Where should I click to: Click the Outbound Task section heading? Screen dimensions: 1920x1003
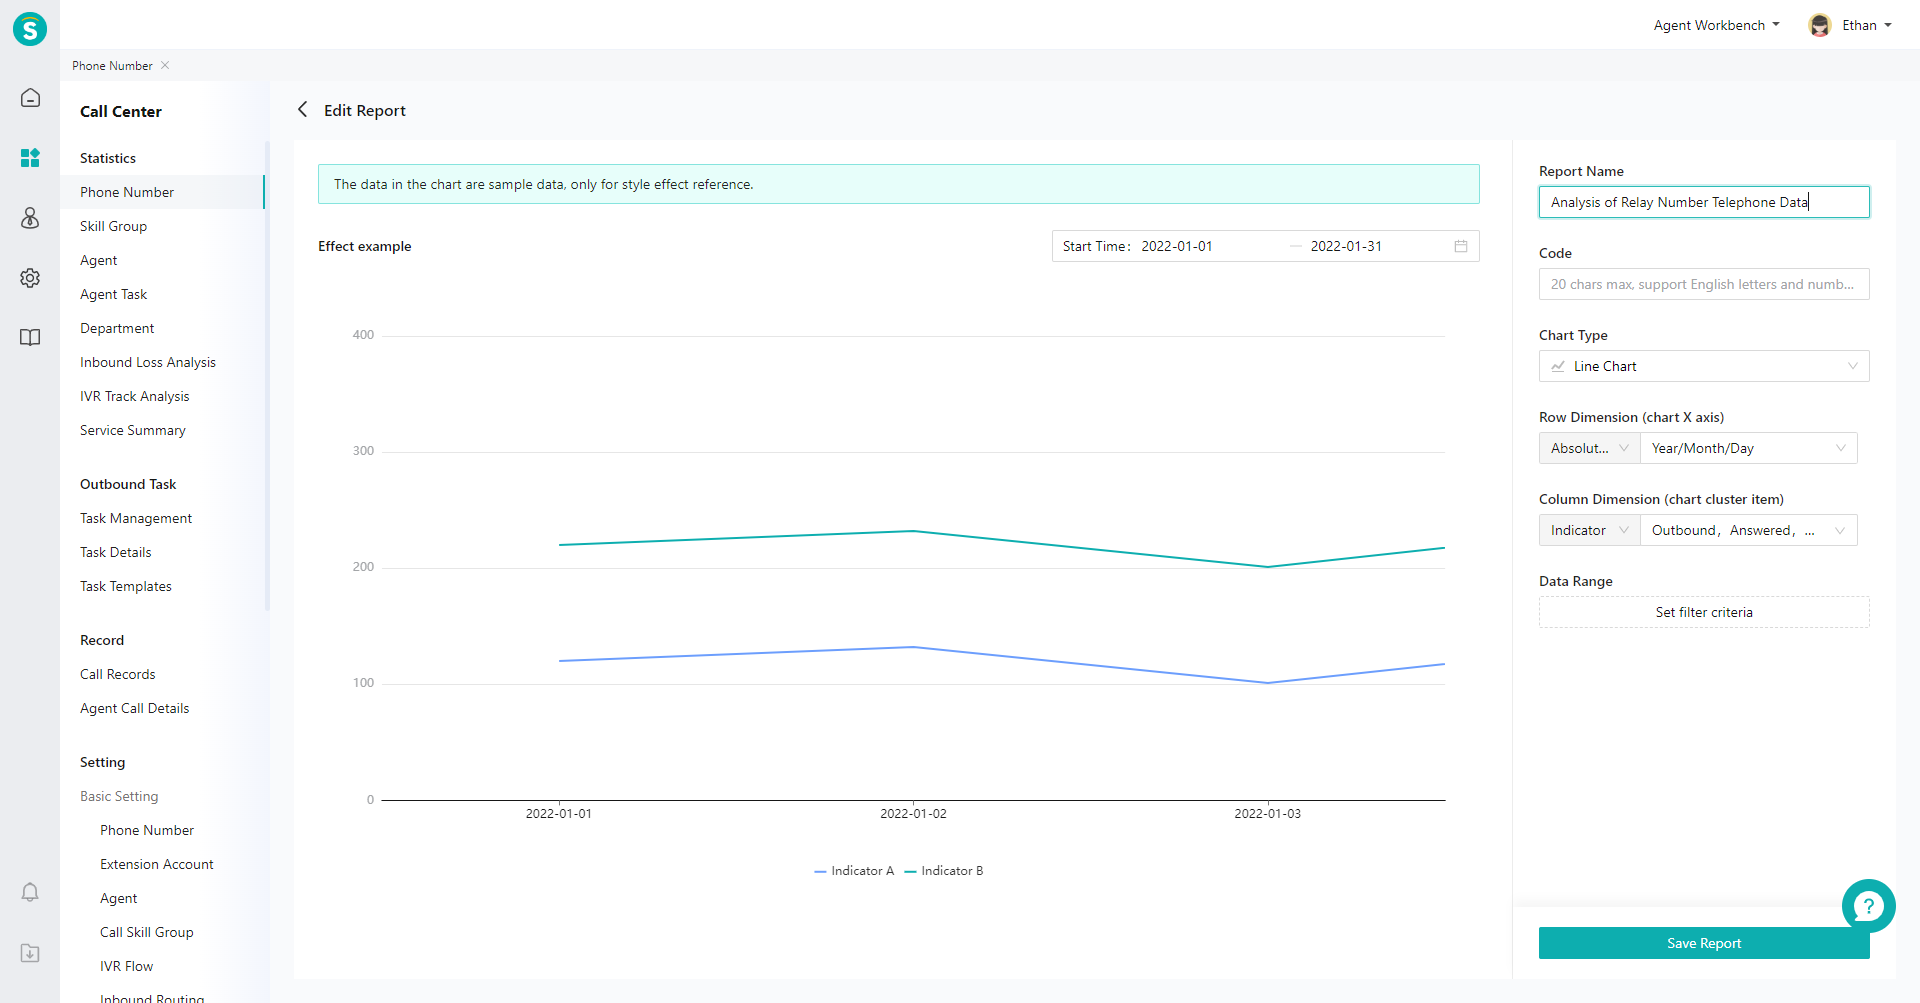pos(128,484)
